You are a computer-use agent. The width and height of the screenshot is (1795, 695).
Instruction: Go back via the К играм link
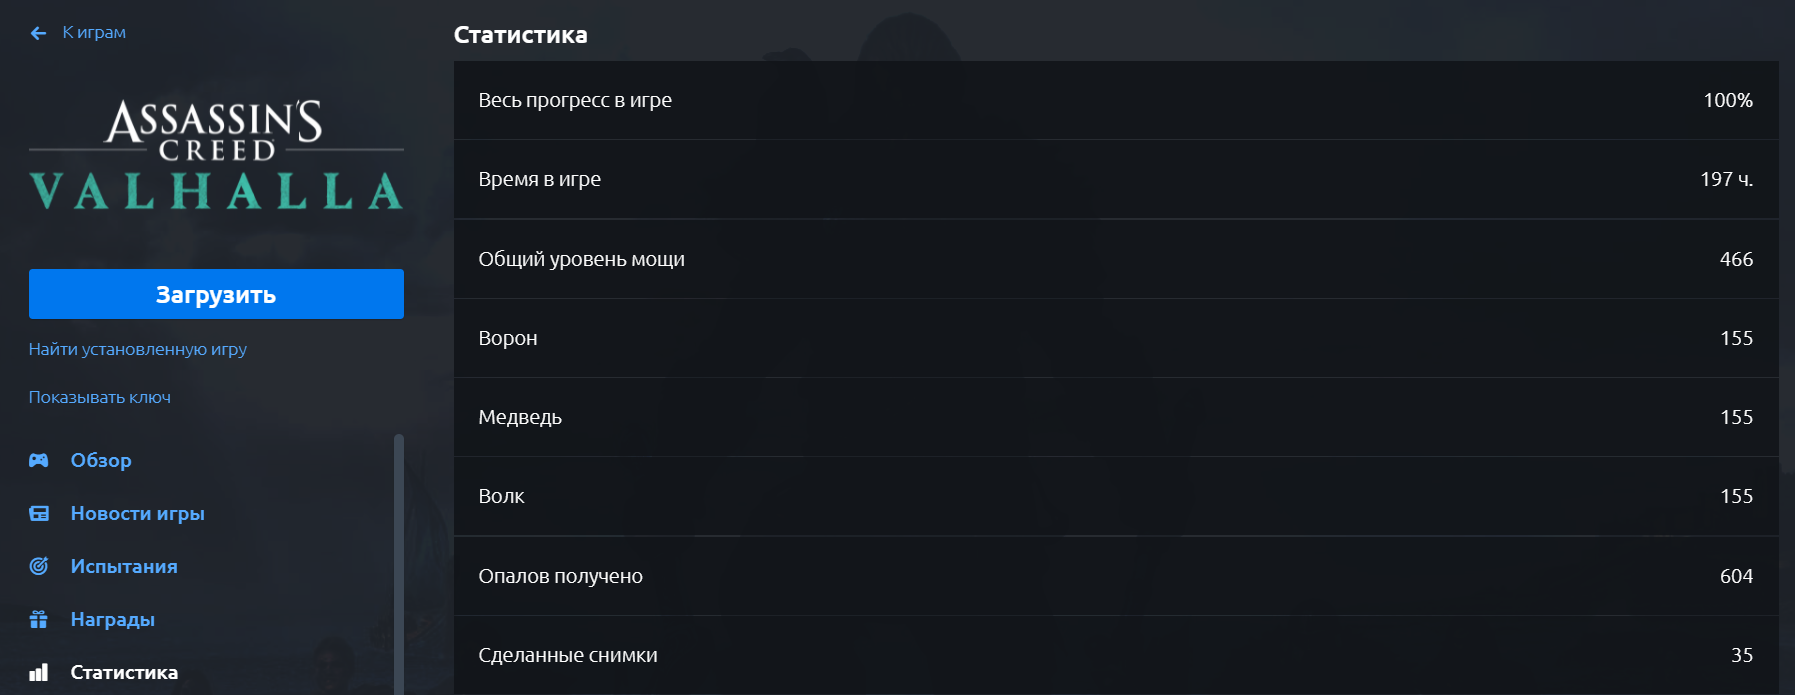[94, 33]
